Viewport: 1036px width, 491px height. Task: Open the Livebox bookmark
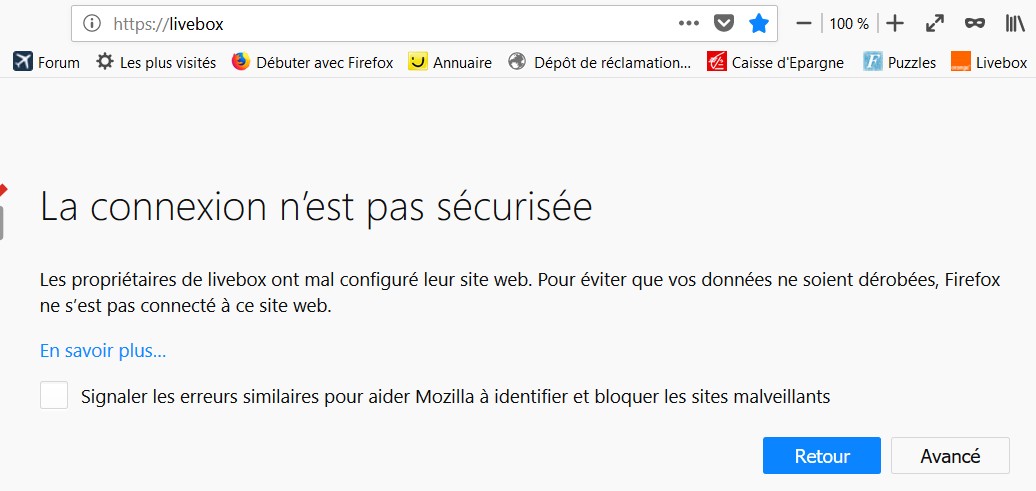coord(989,62)
